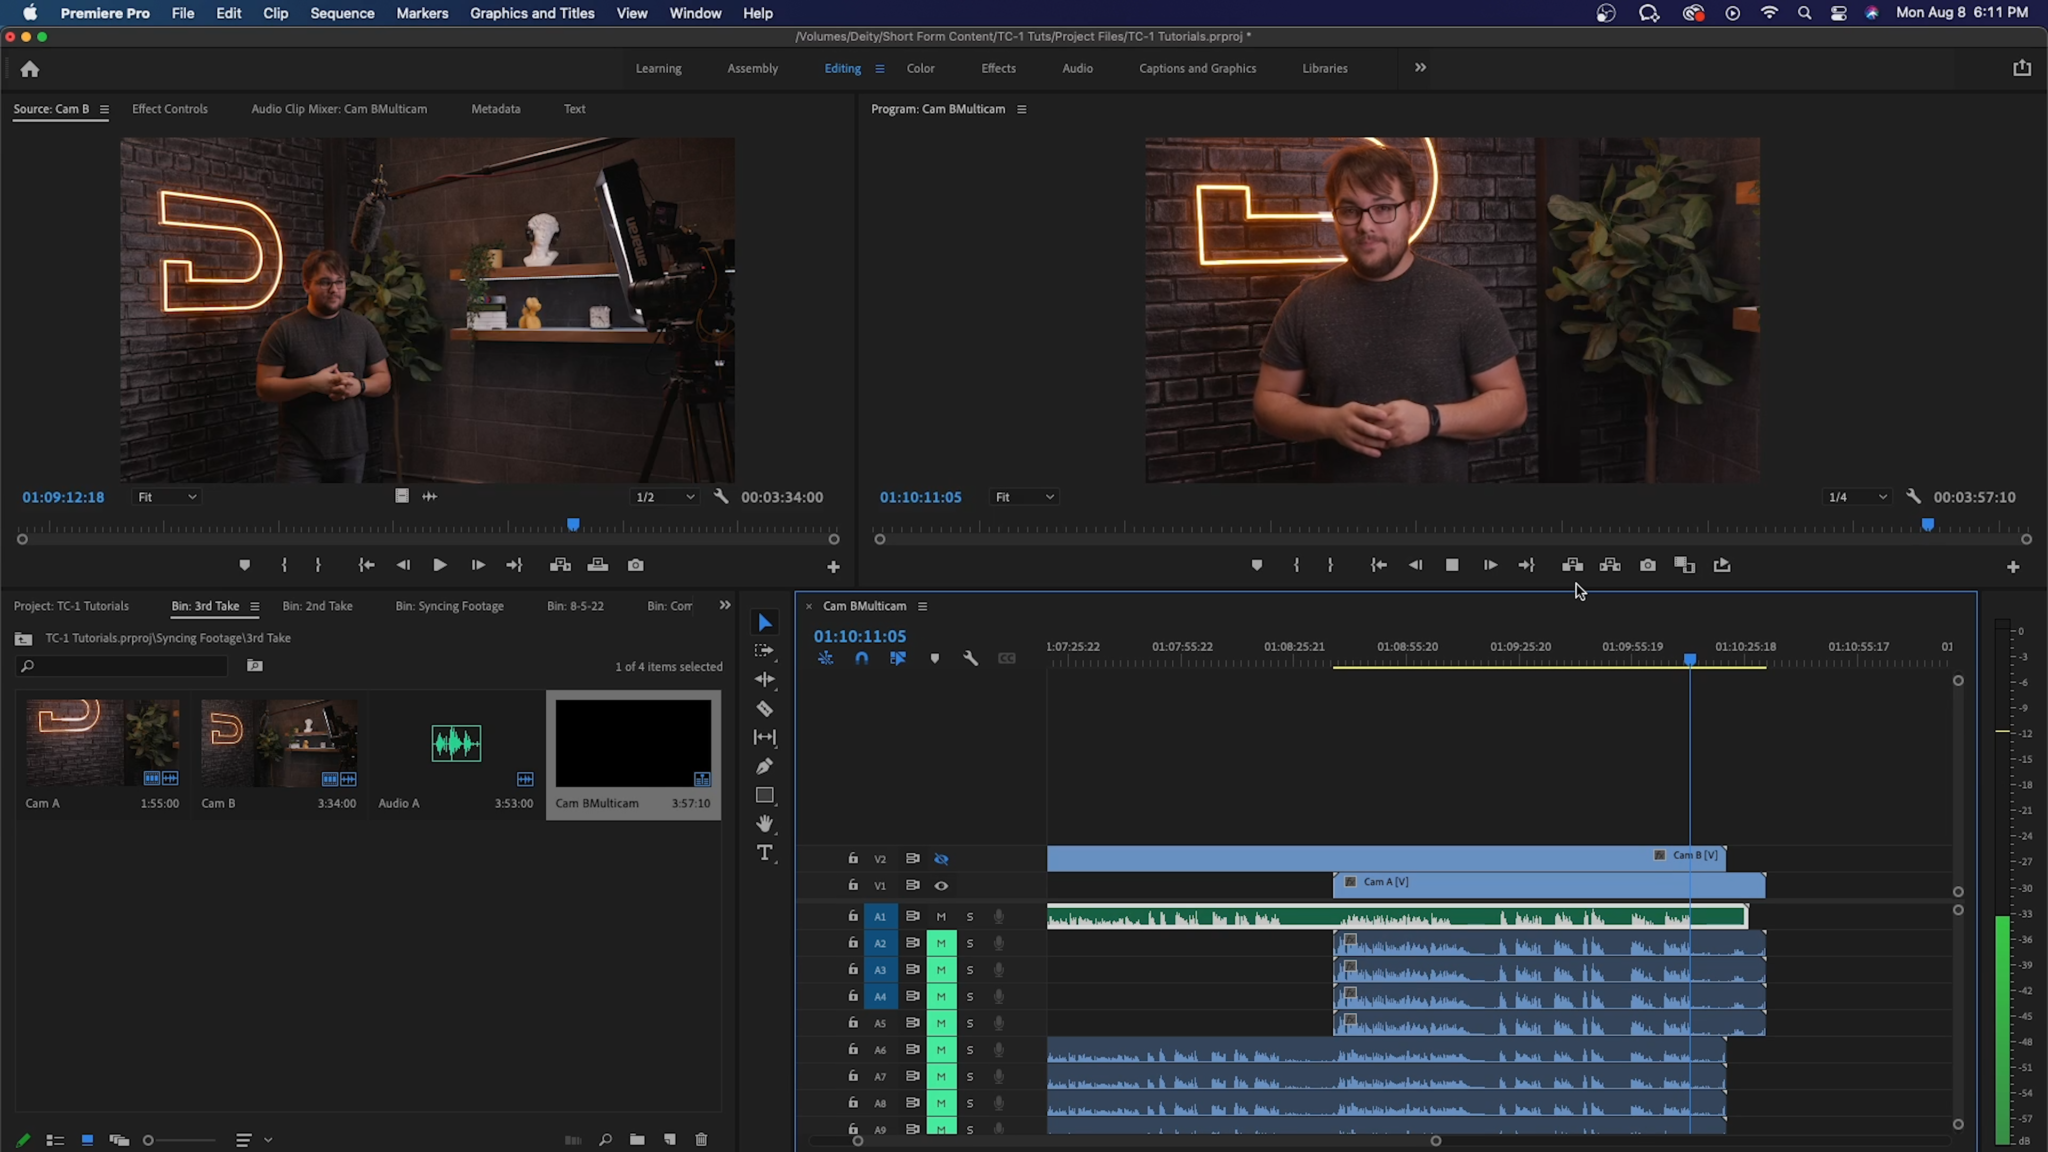
Task: Open the Cam BMulticam timeline panel menu
Action: [x=921, y=606]
